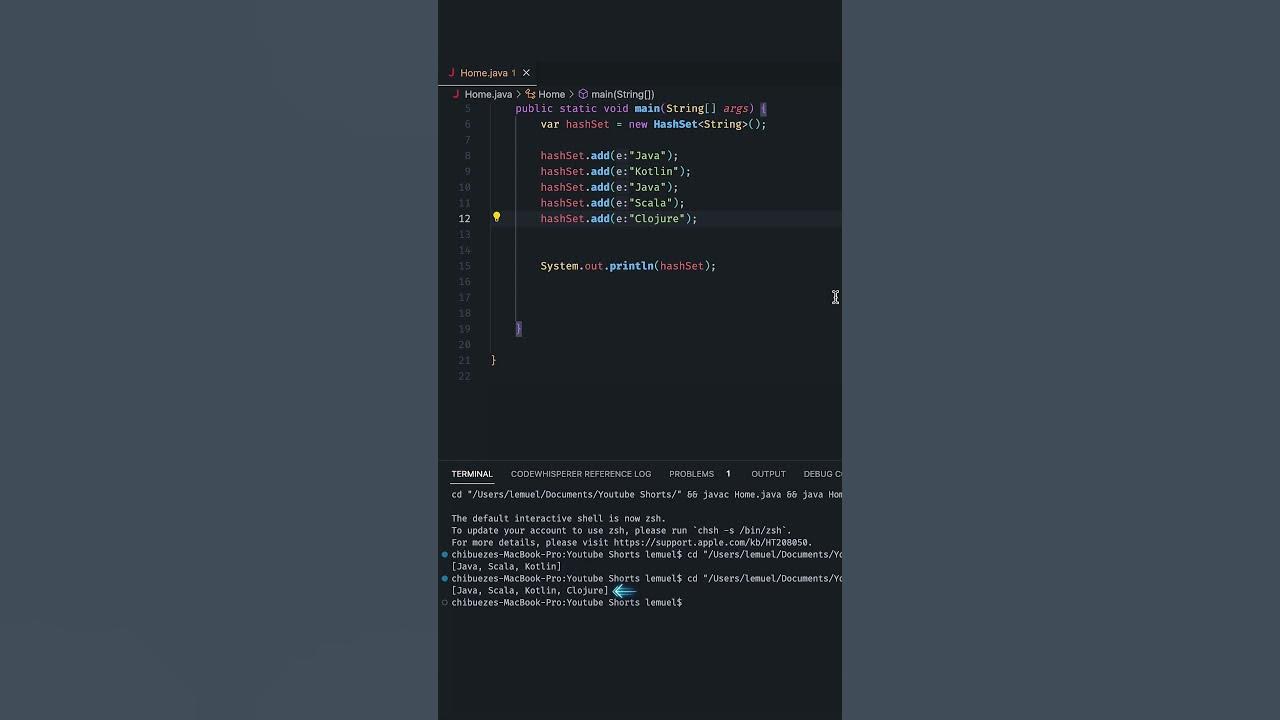
Task: Switch to the TERMINAL panel tab
Action: (472, 474)
